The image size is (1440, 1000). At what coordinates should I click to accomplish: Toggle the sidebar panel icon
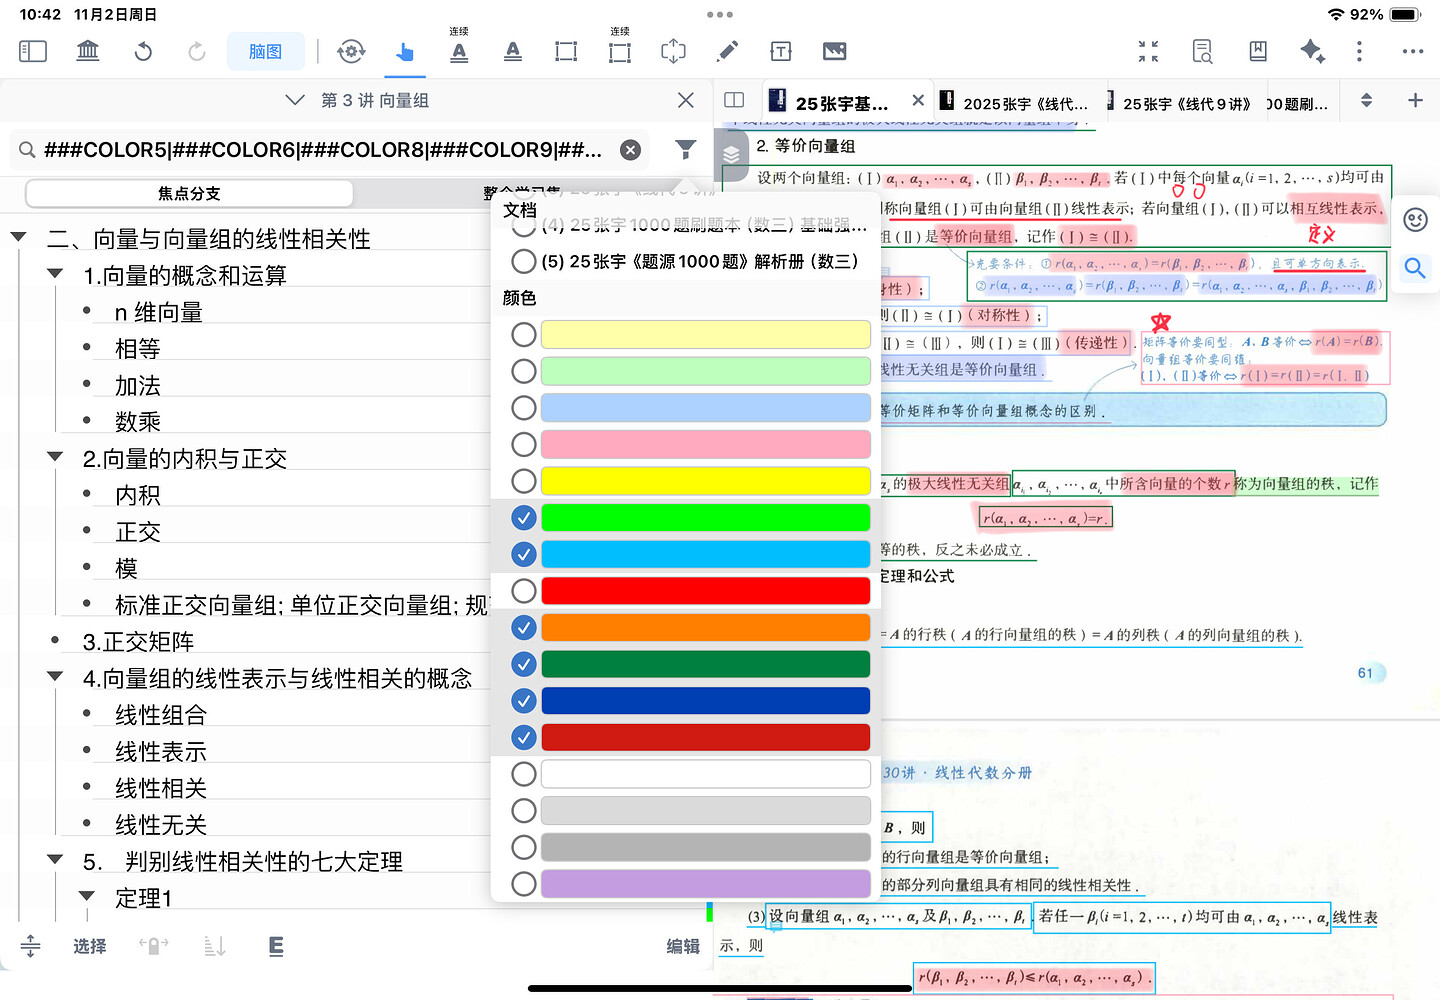[33, 51]
